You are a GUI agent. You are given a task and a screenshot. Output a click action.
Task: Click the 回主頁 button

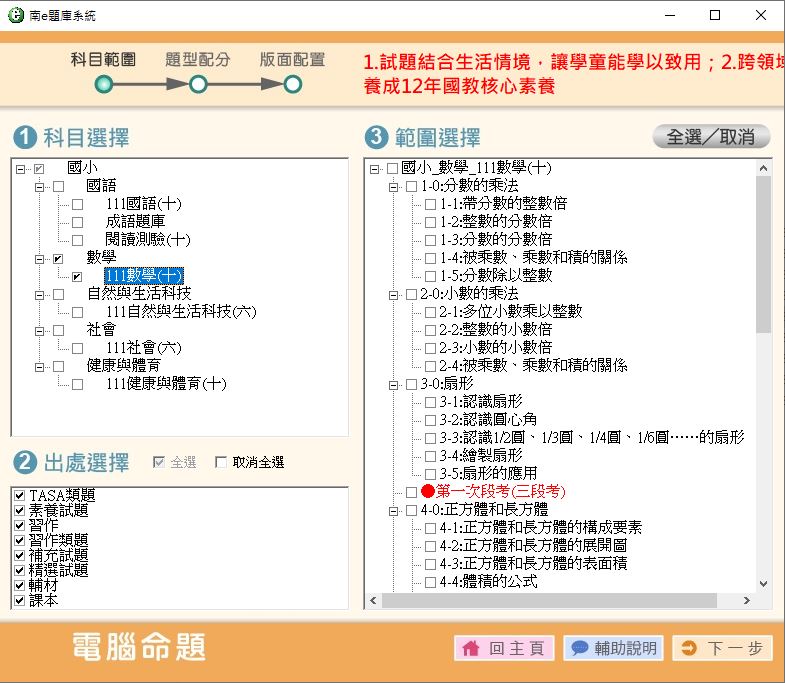pos(504,648)
